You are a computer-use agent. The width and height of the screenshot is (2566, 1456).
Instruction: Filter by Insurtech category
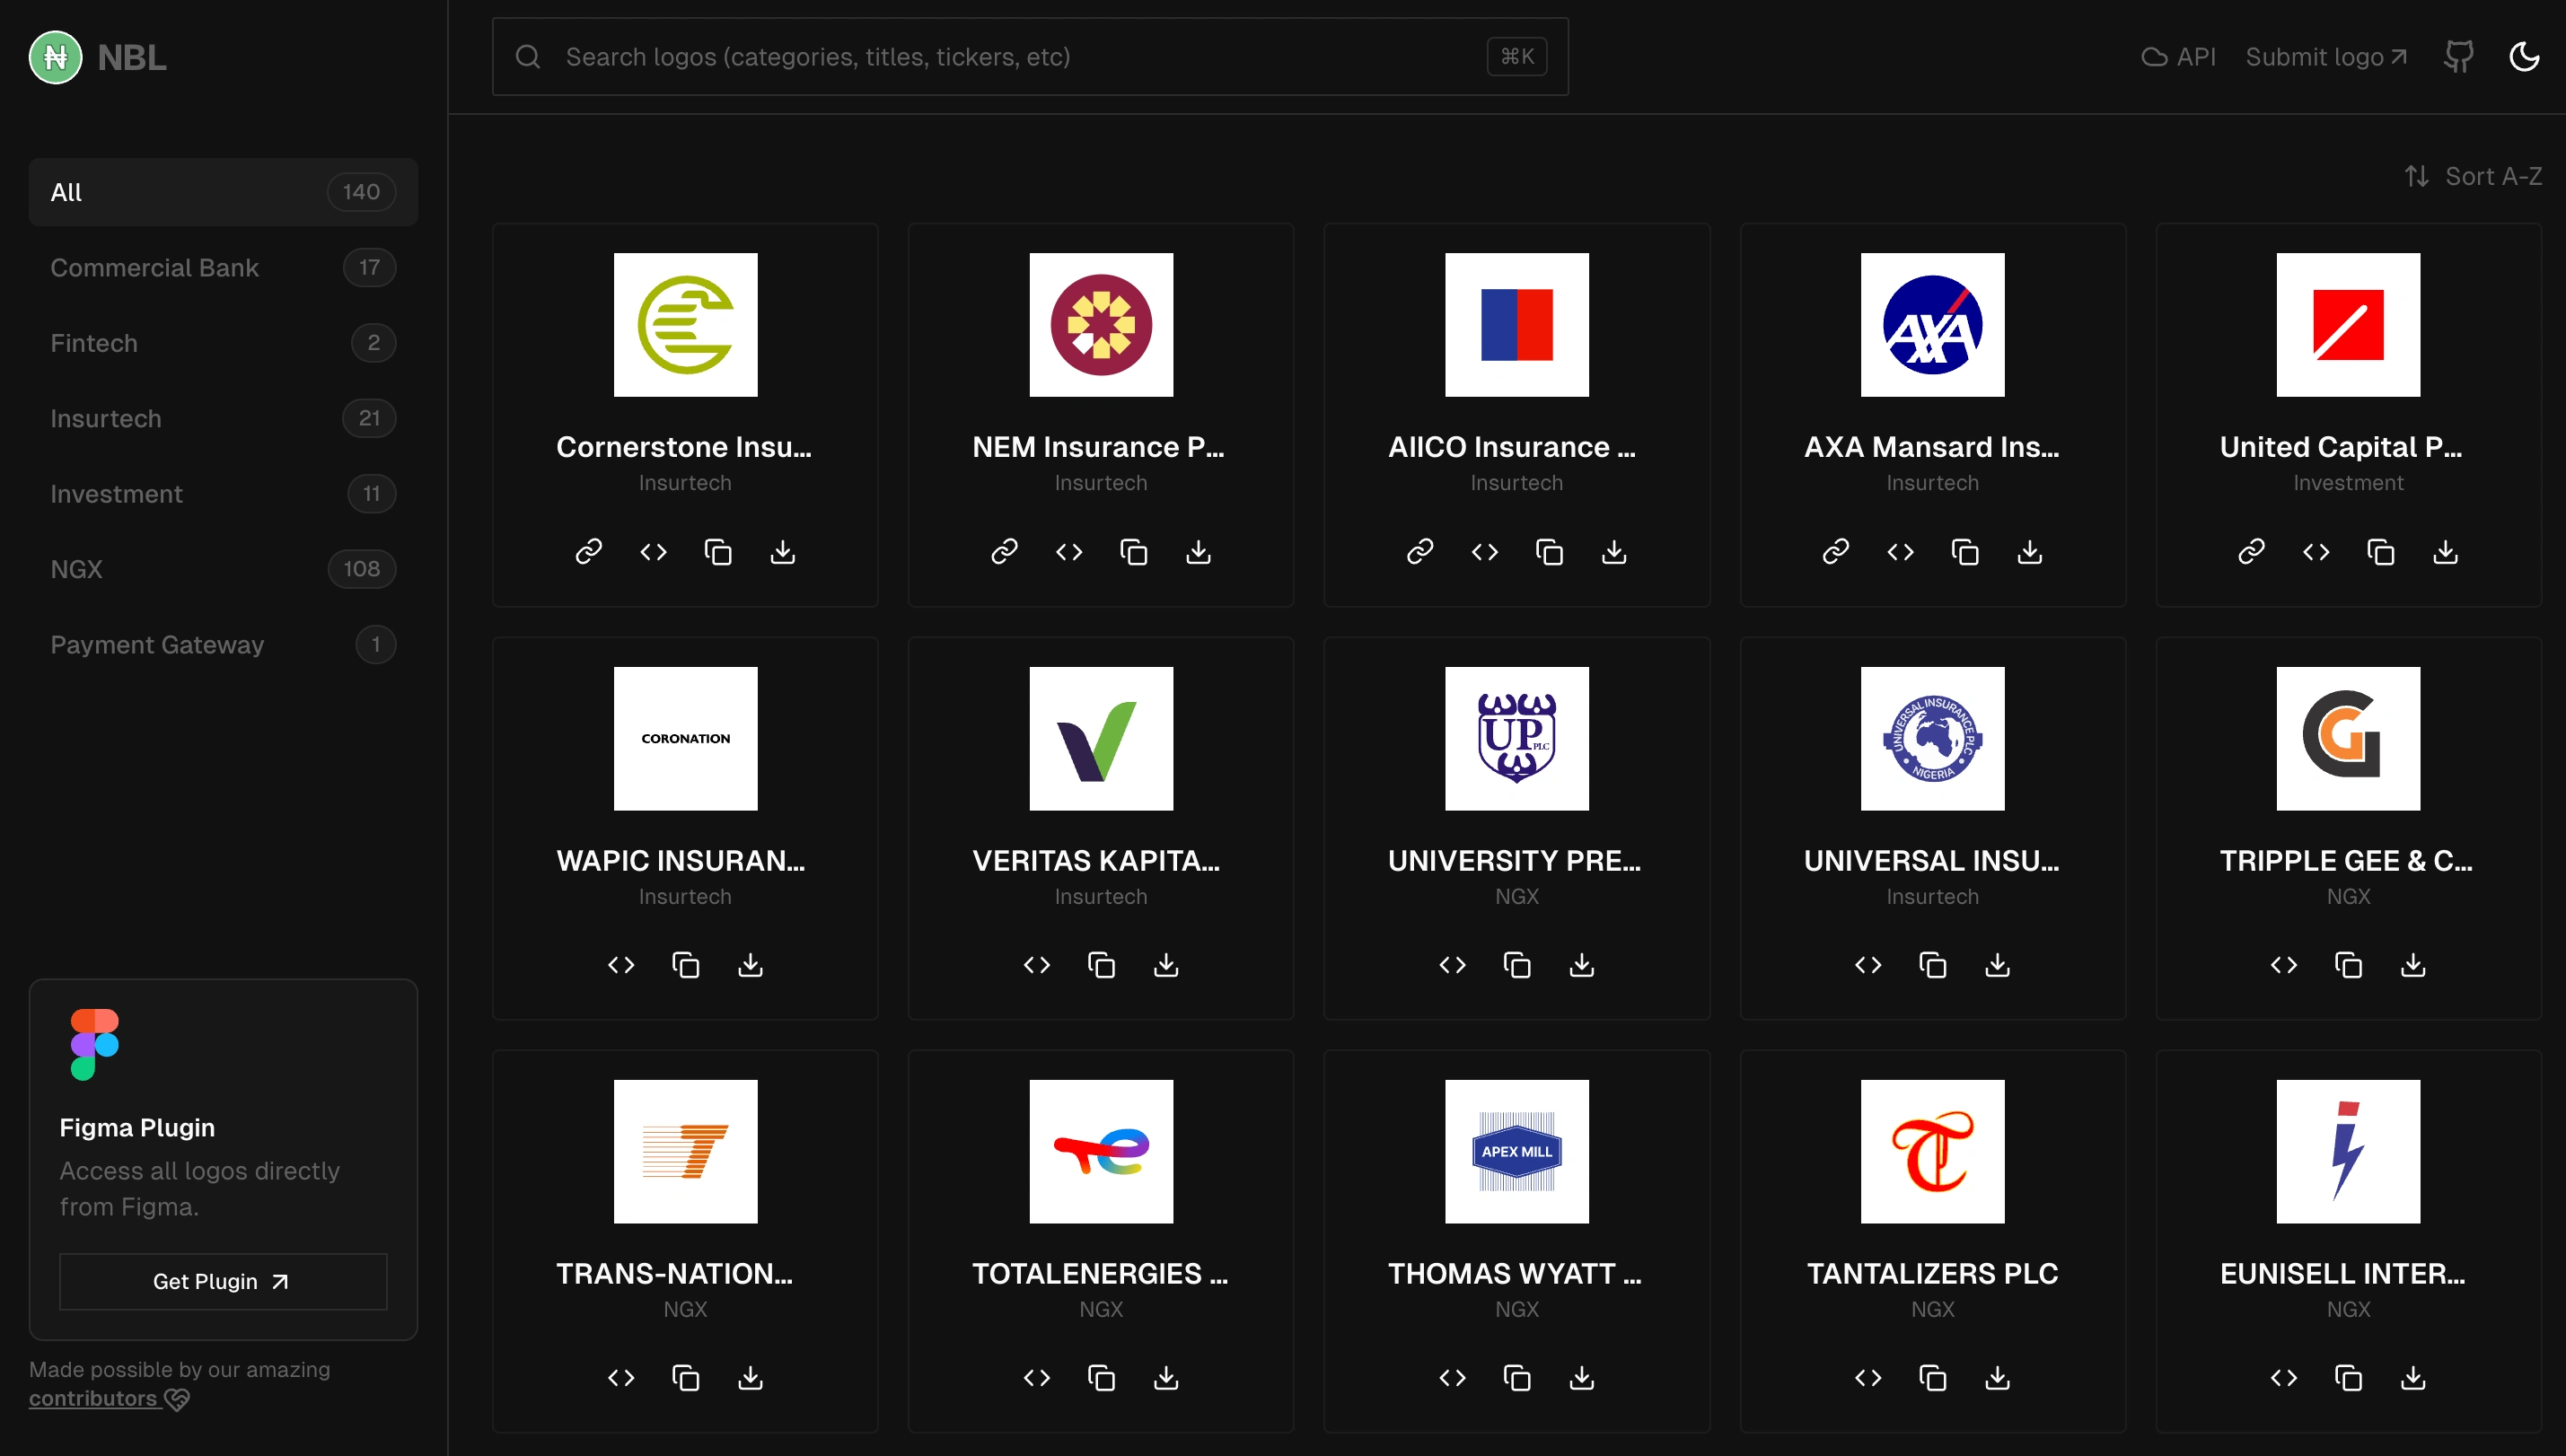[223, 418]
